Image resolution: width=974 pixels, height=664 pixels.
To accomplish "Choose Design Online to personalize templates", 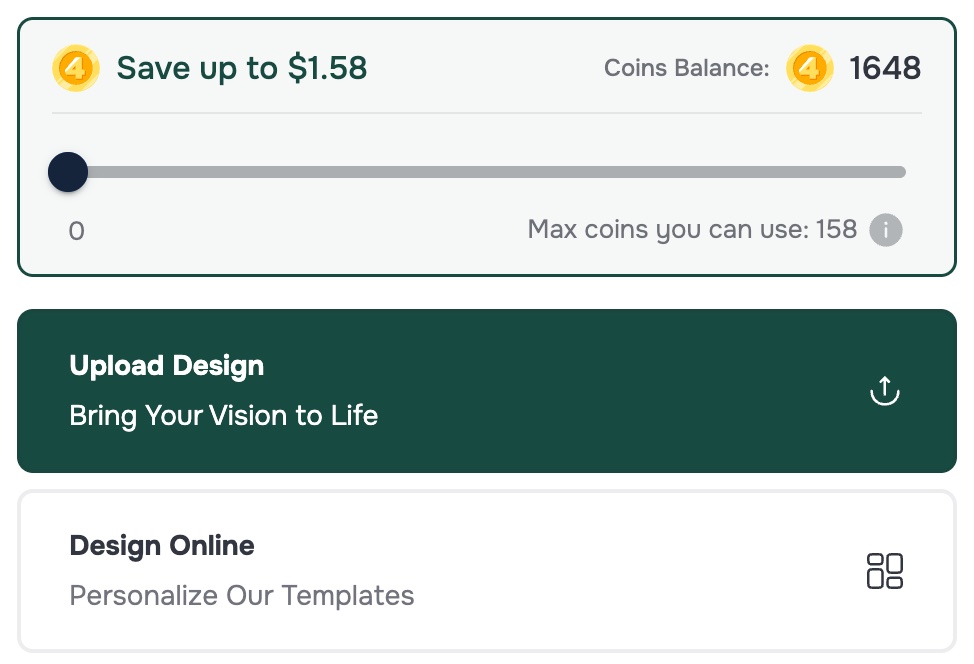I will 487,570.
